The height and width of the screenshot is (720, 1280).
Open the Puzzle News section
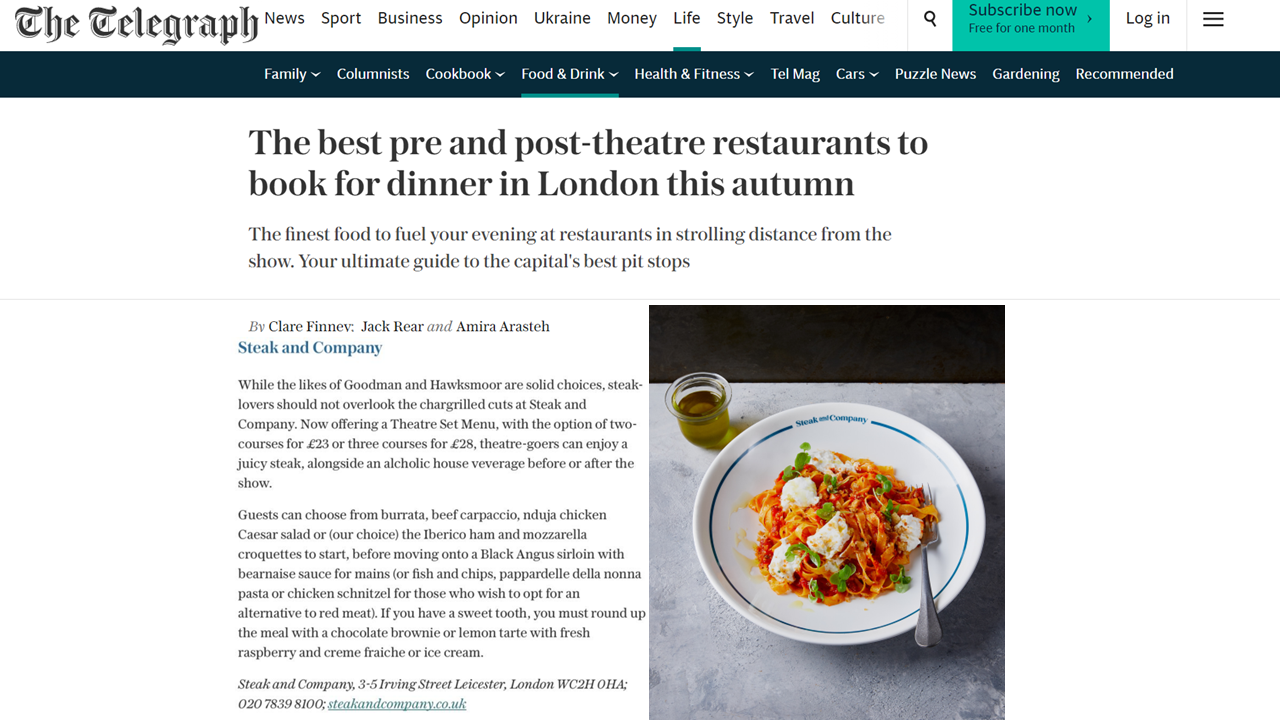(935, 74)
